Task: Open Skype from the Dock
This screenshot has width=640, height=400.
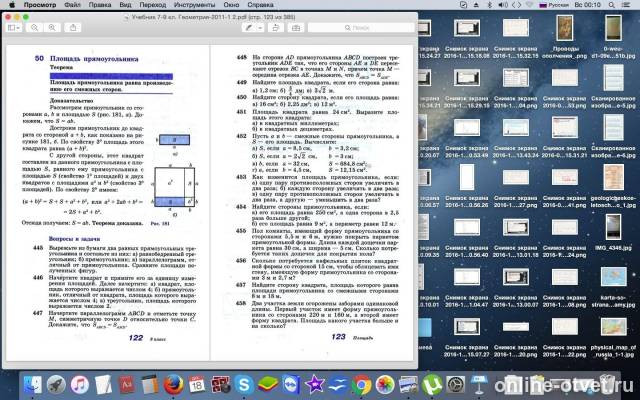Action: pyautogui.click(x=244, y=384)
